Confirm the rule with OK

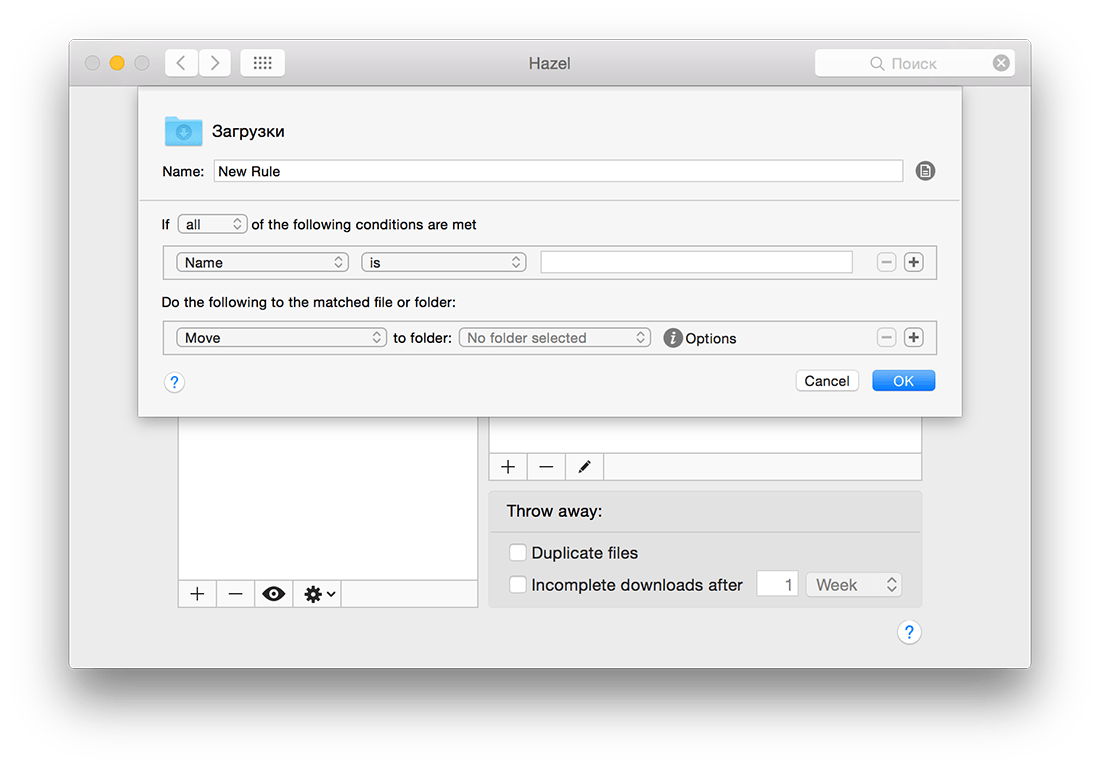[x=904, y=381]
